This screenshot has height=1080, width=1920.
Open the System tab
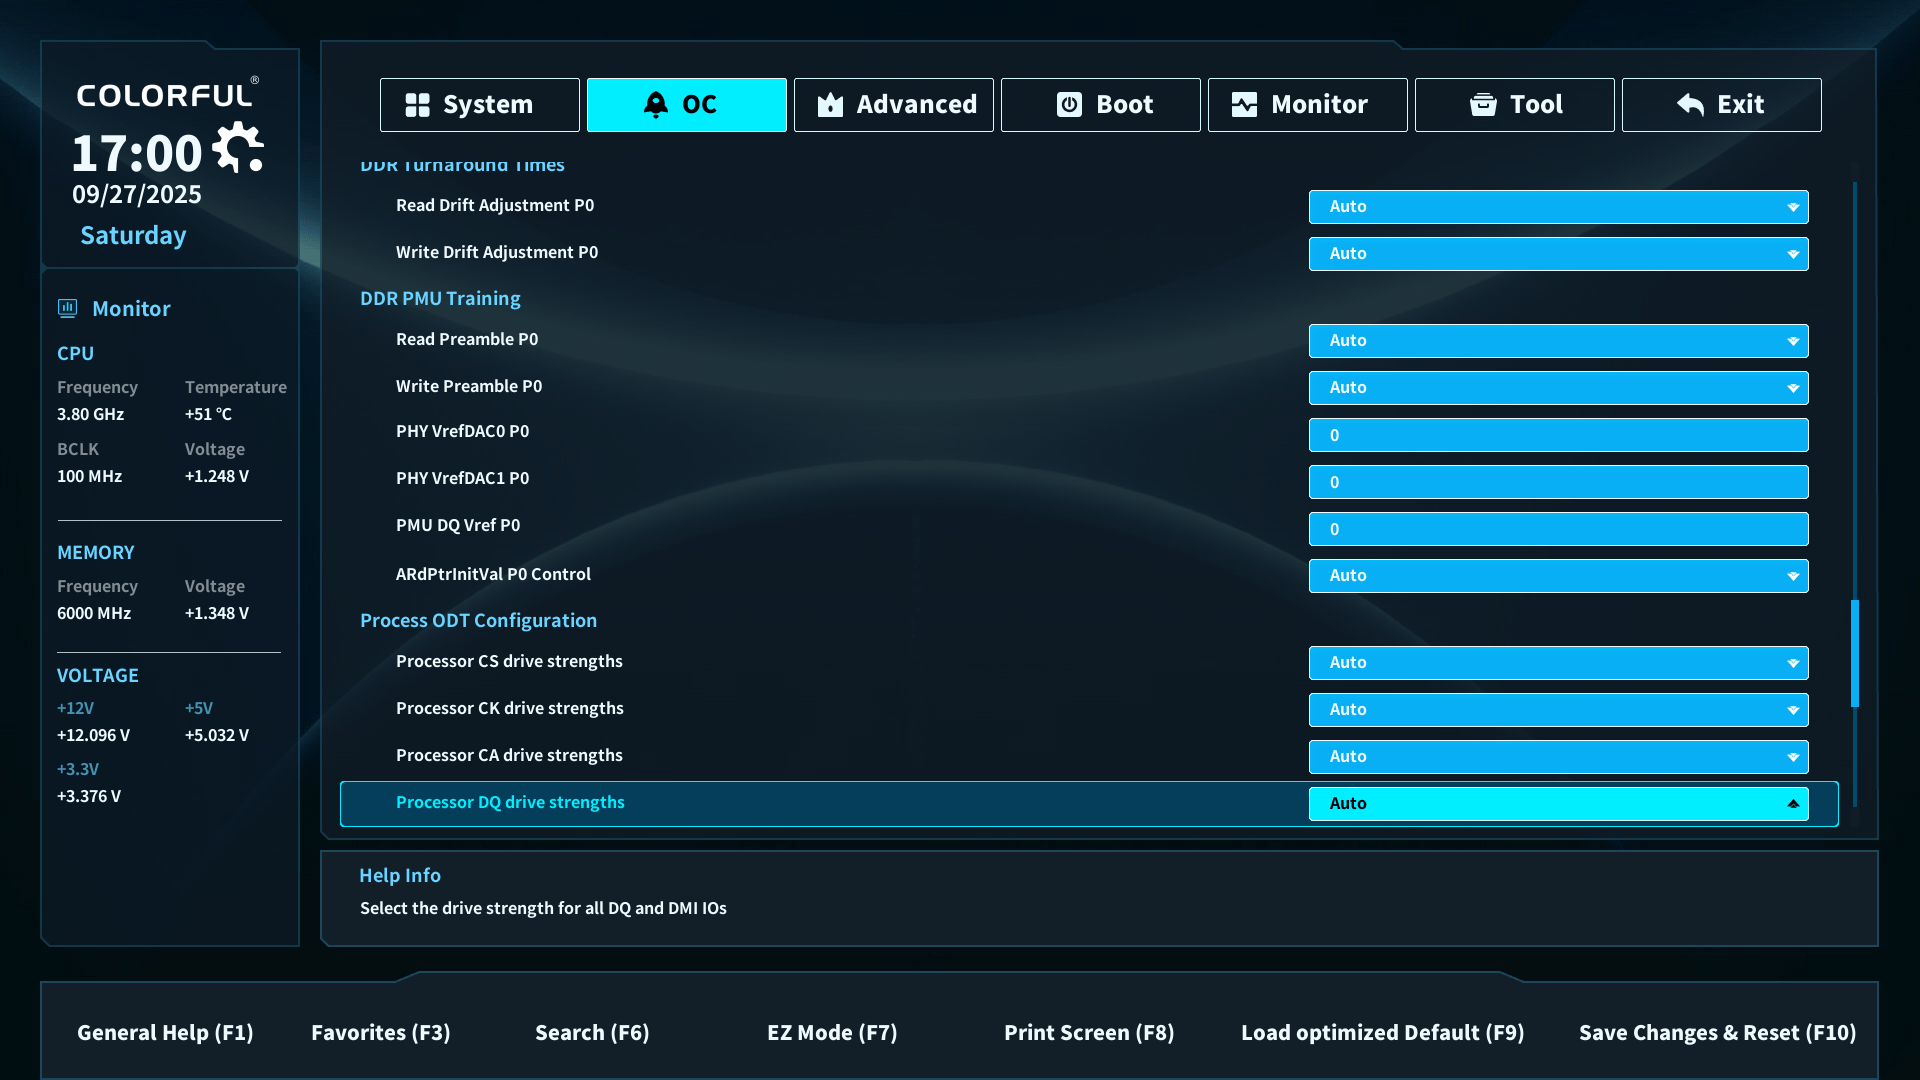pos(480,105)
